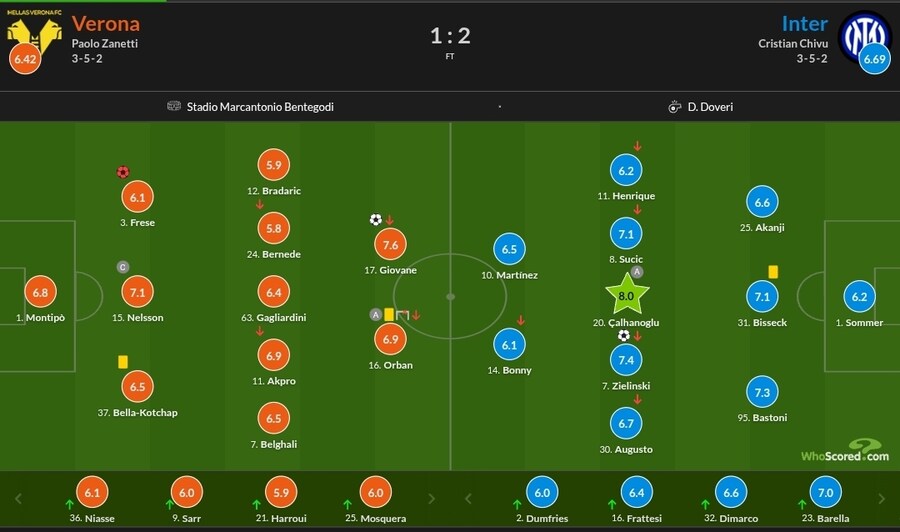This screenshot has width=900, height=532.
Task: Click the assist badge above Çalhanoglu's star
Action: (637, 271)
